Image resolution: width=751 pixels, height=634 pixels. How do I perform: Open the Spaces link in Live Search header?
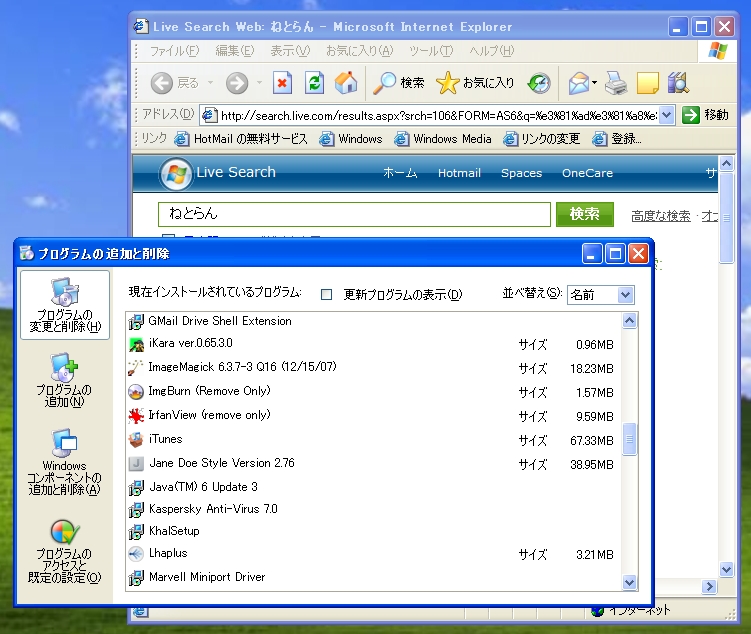coord(522,173)
